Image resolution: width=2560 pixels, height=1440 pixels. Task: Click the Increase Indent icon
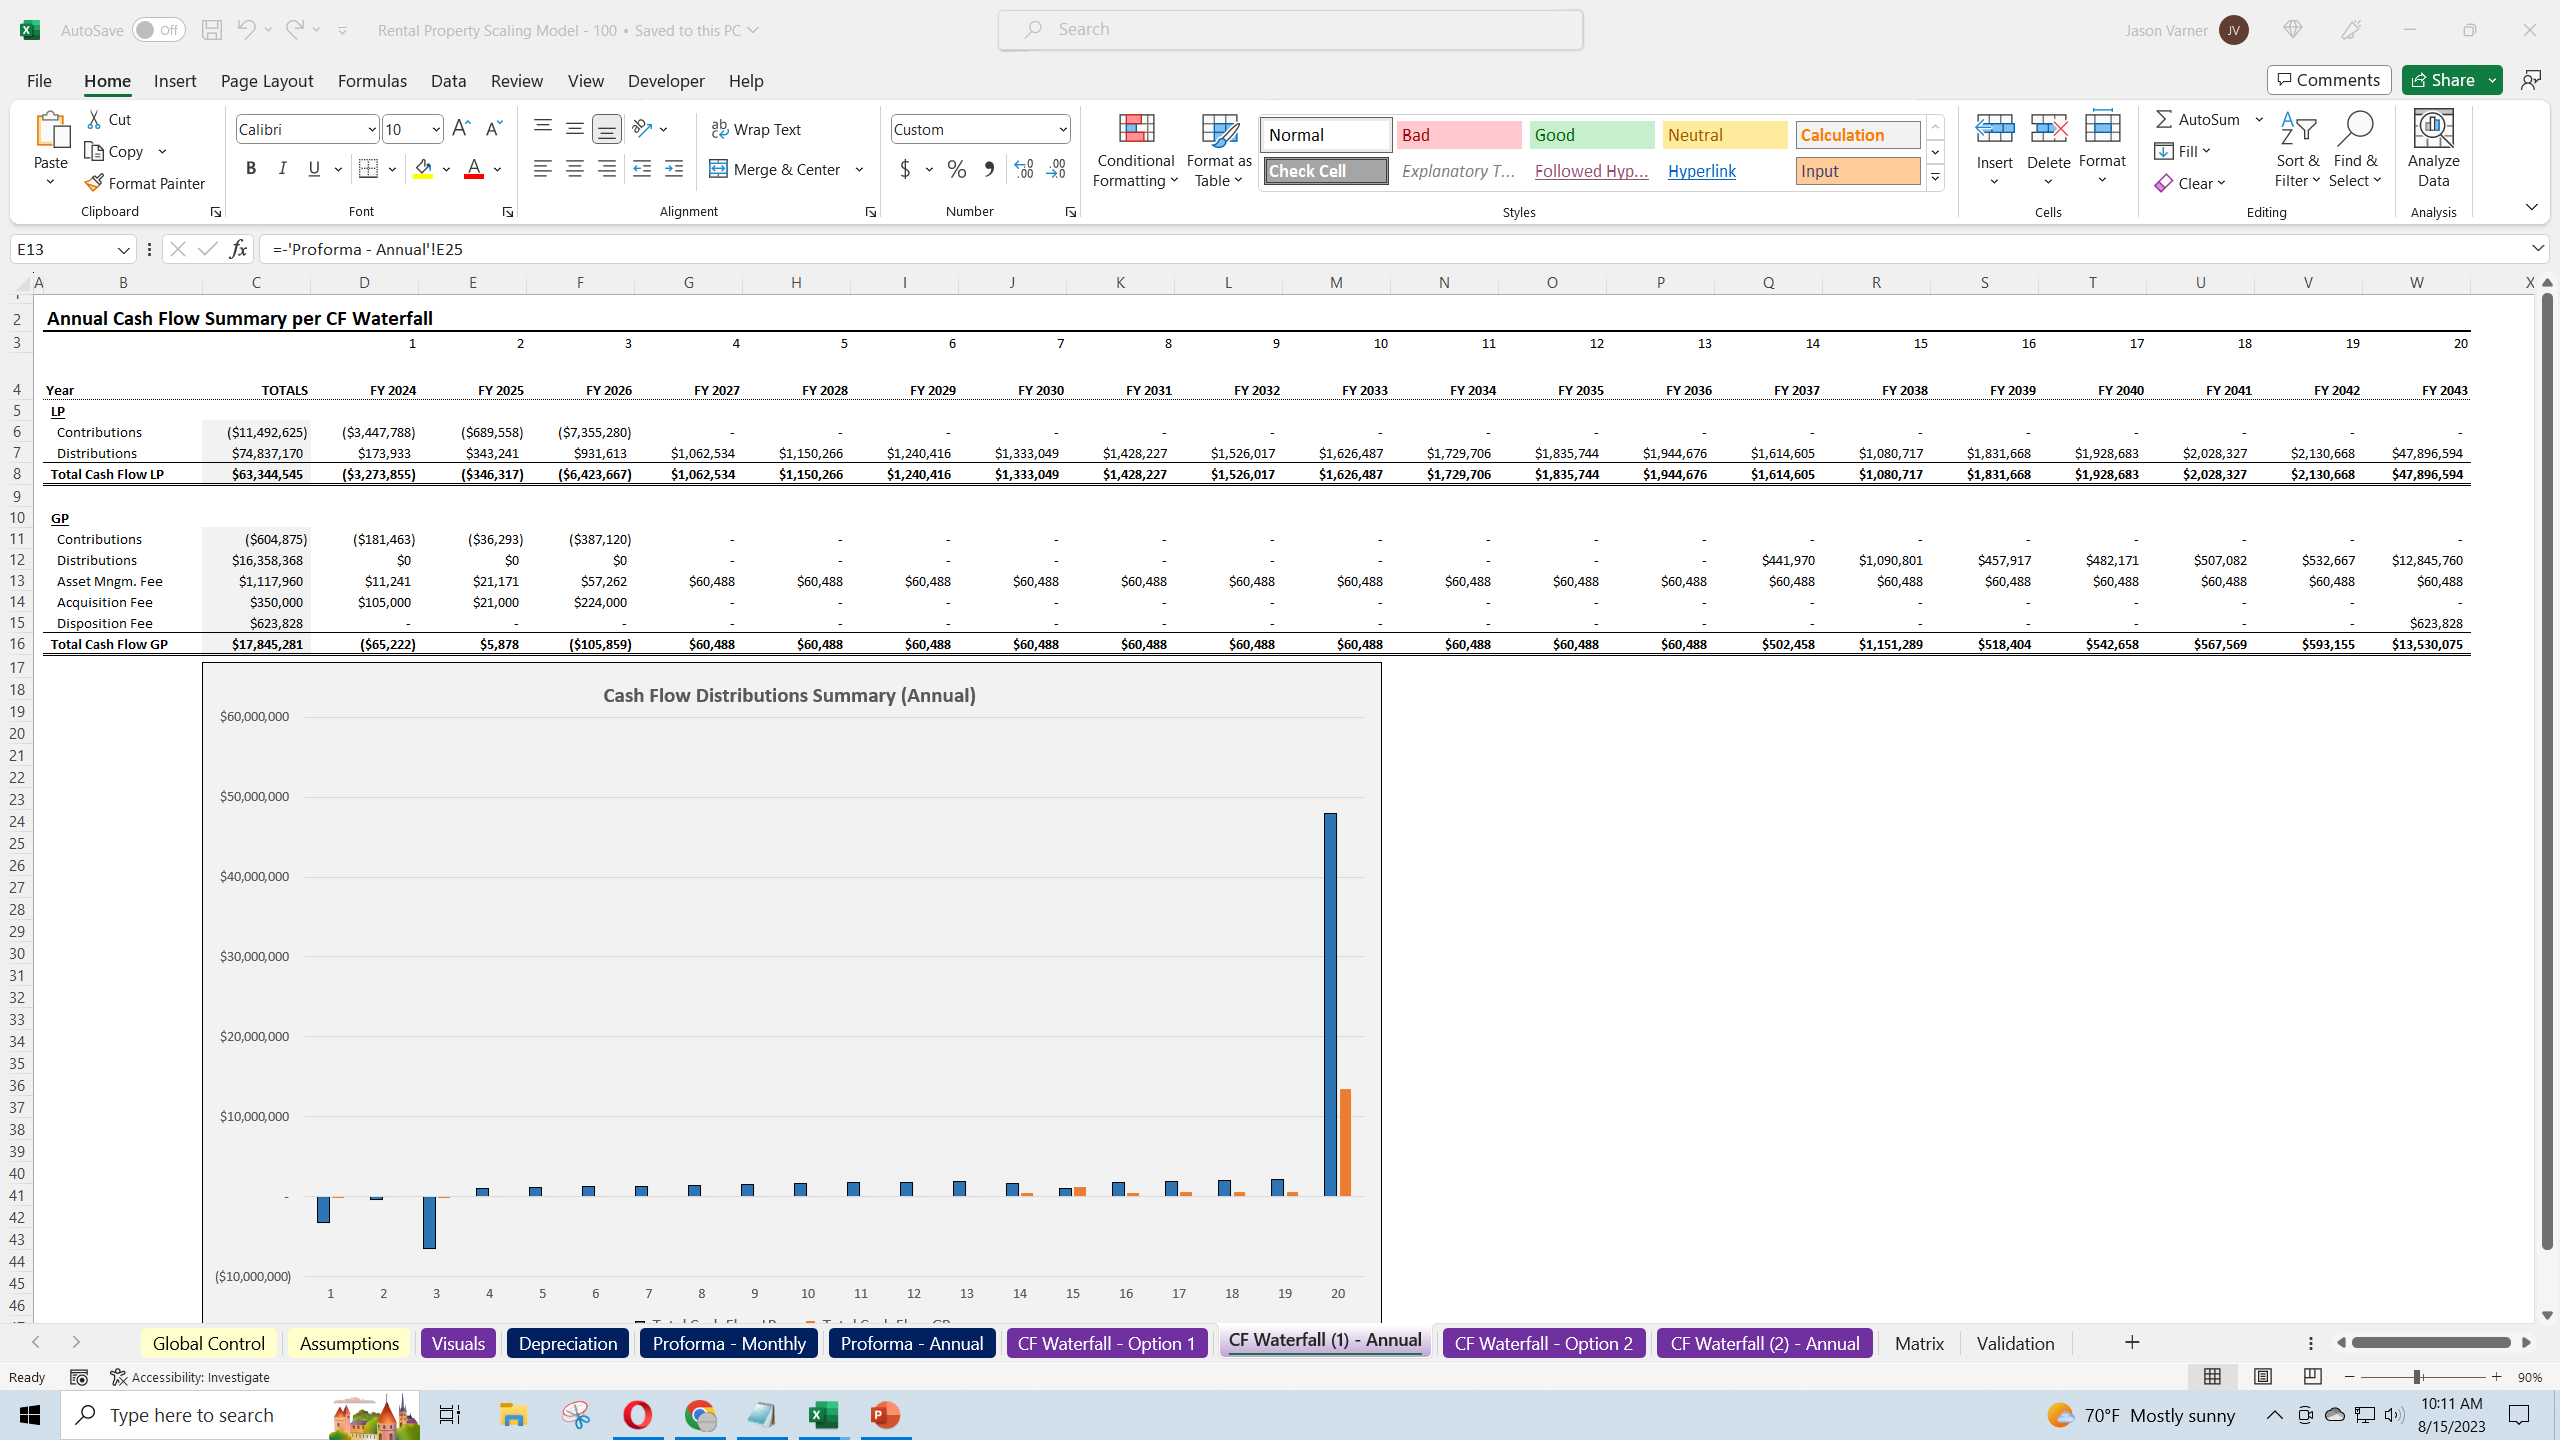click(674, 169)
